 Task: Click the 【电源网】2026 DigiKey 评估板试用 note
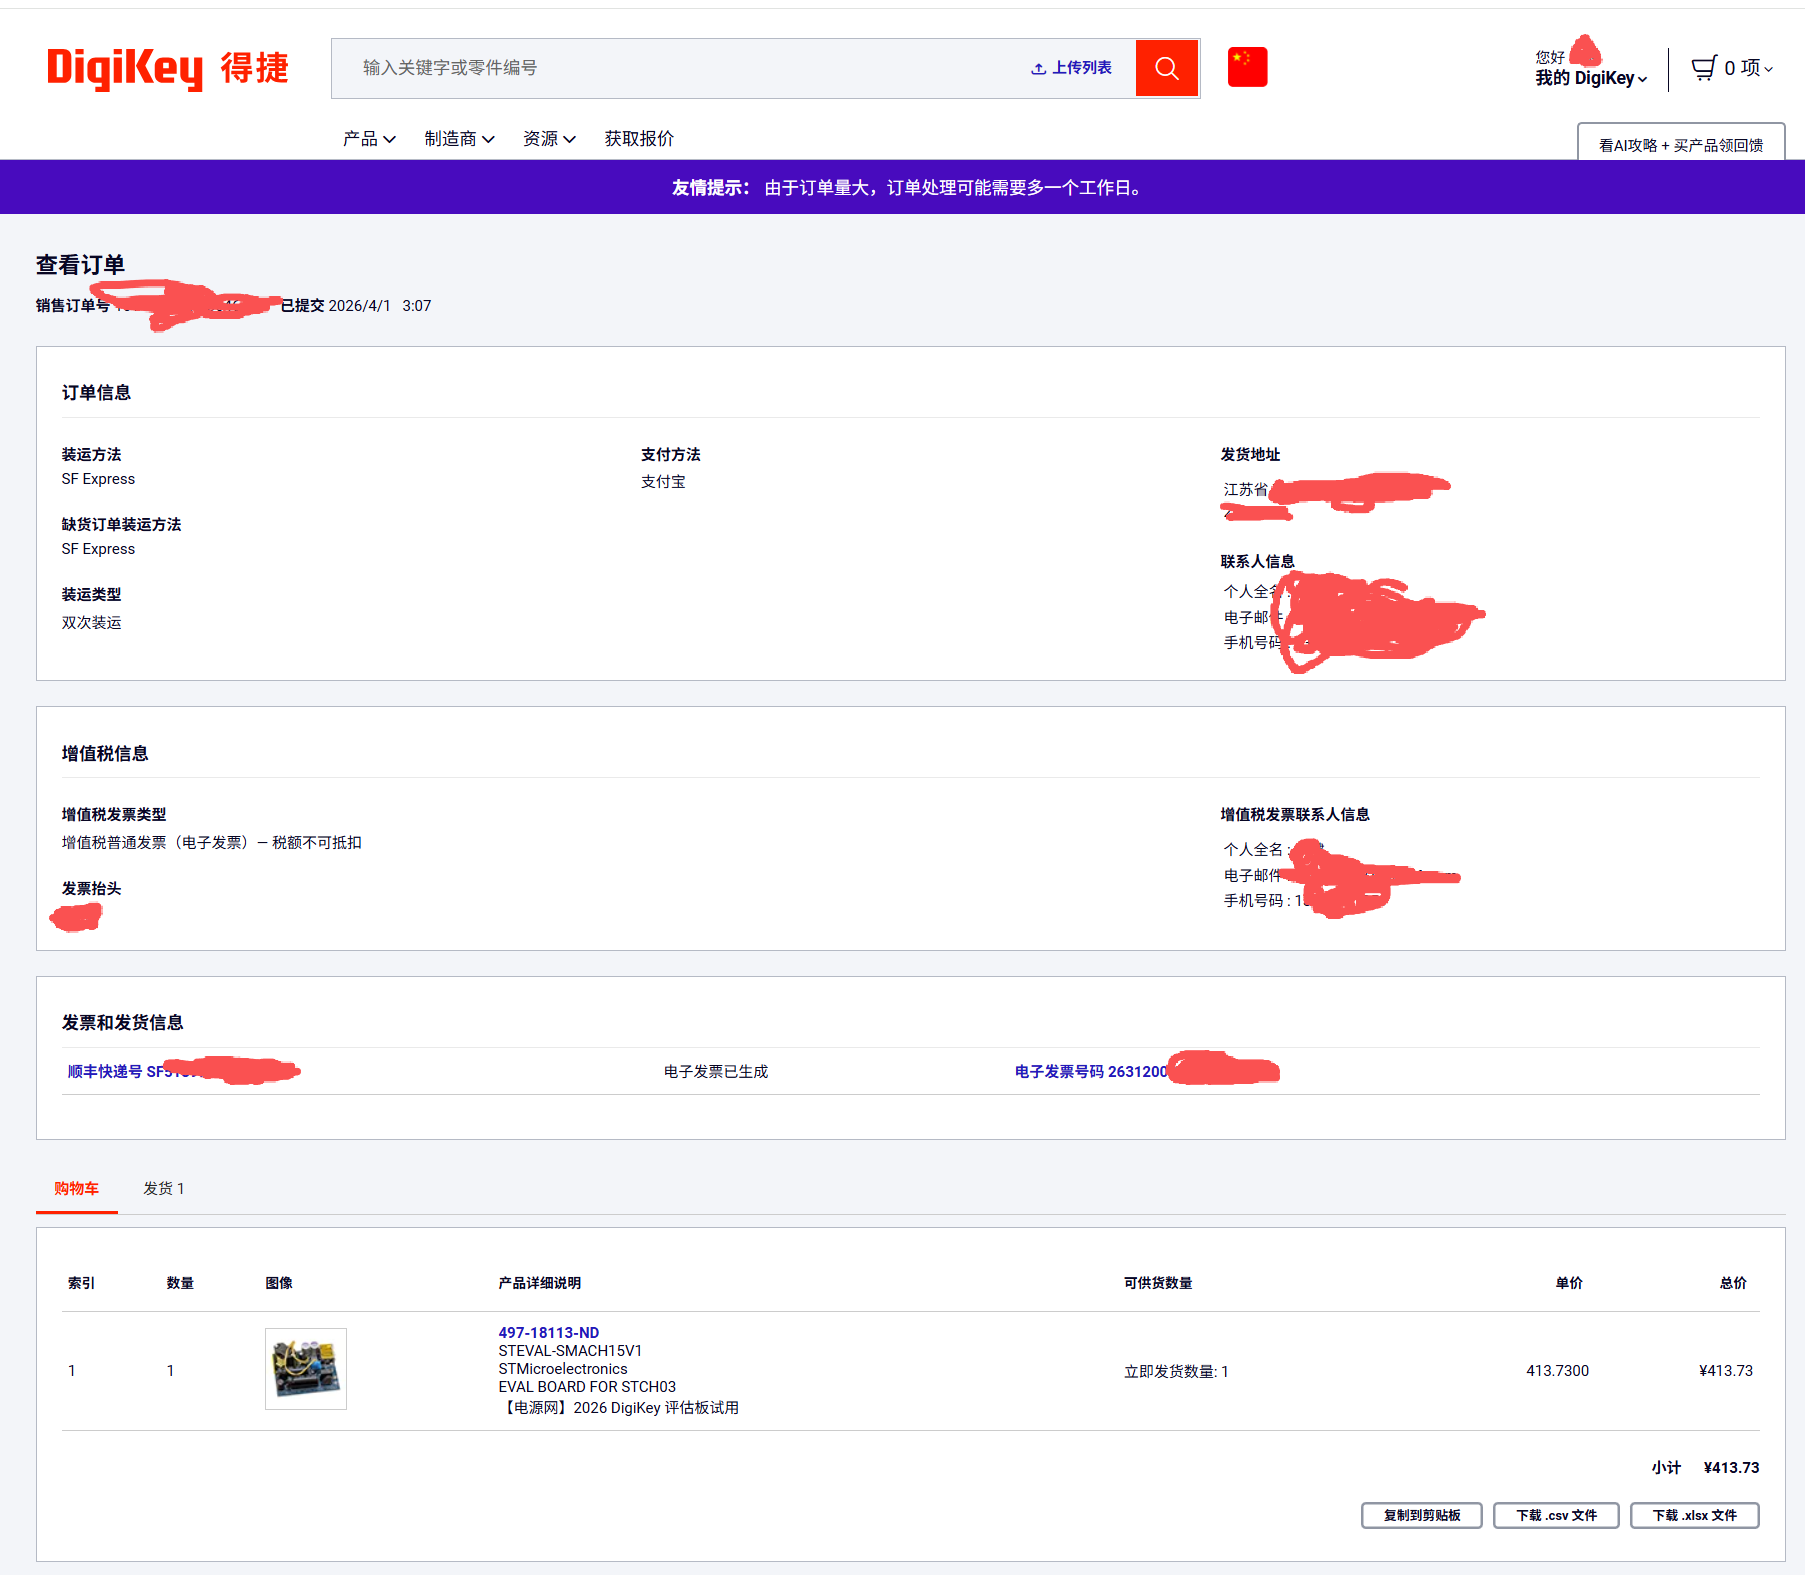[x=619, y=1407]
